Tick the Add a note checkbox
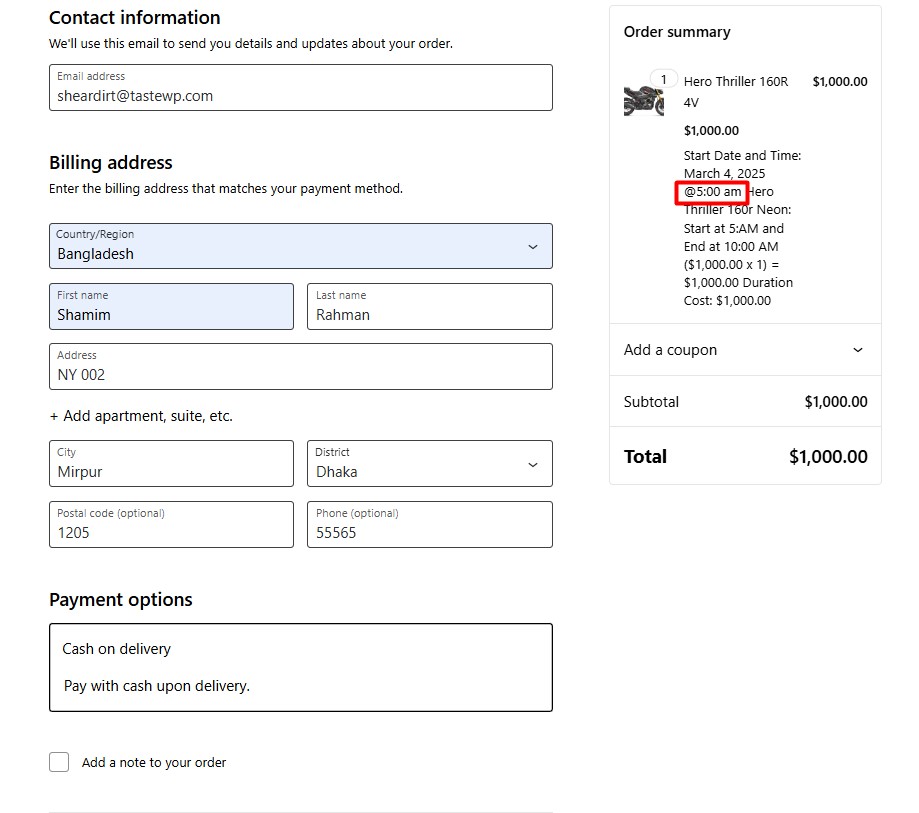The image size is (919, 813). tap(60, 762)
